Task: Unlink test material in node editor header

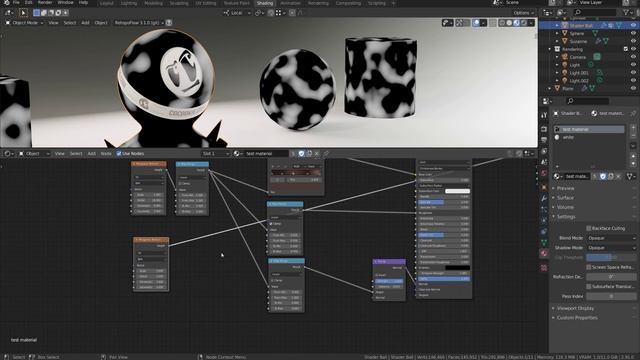Action: 317,153
